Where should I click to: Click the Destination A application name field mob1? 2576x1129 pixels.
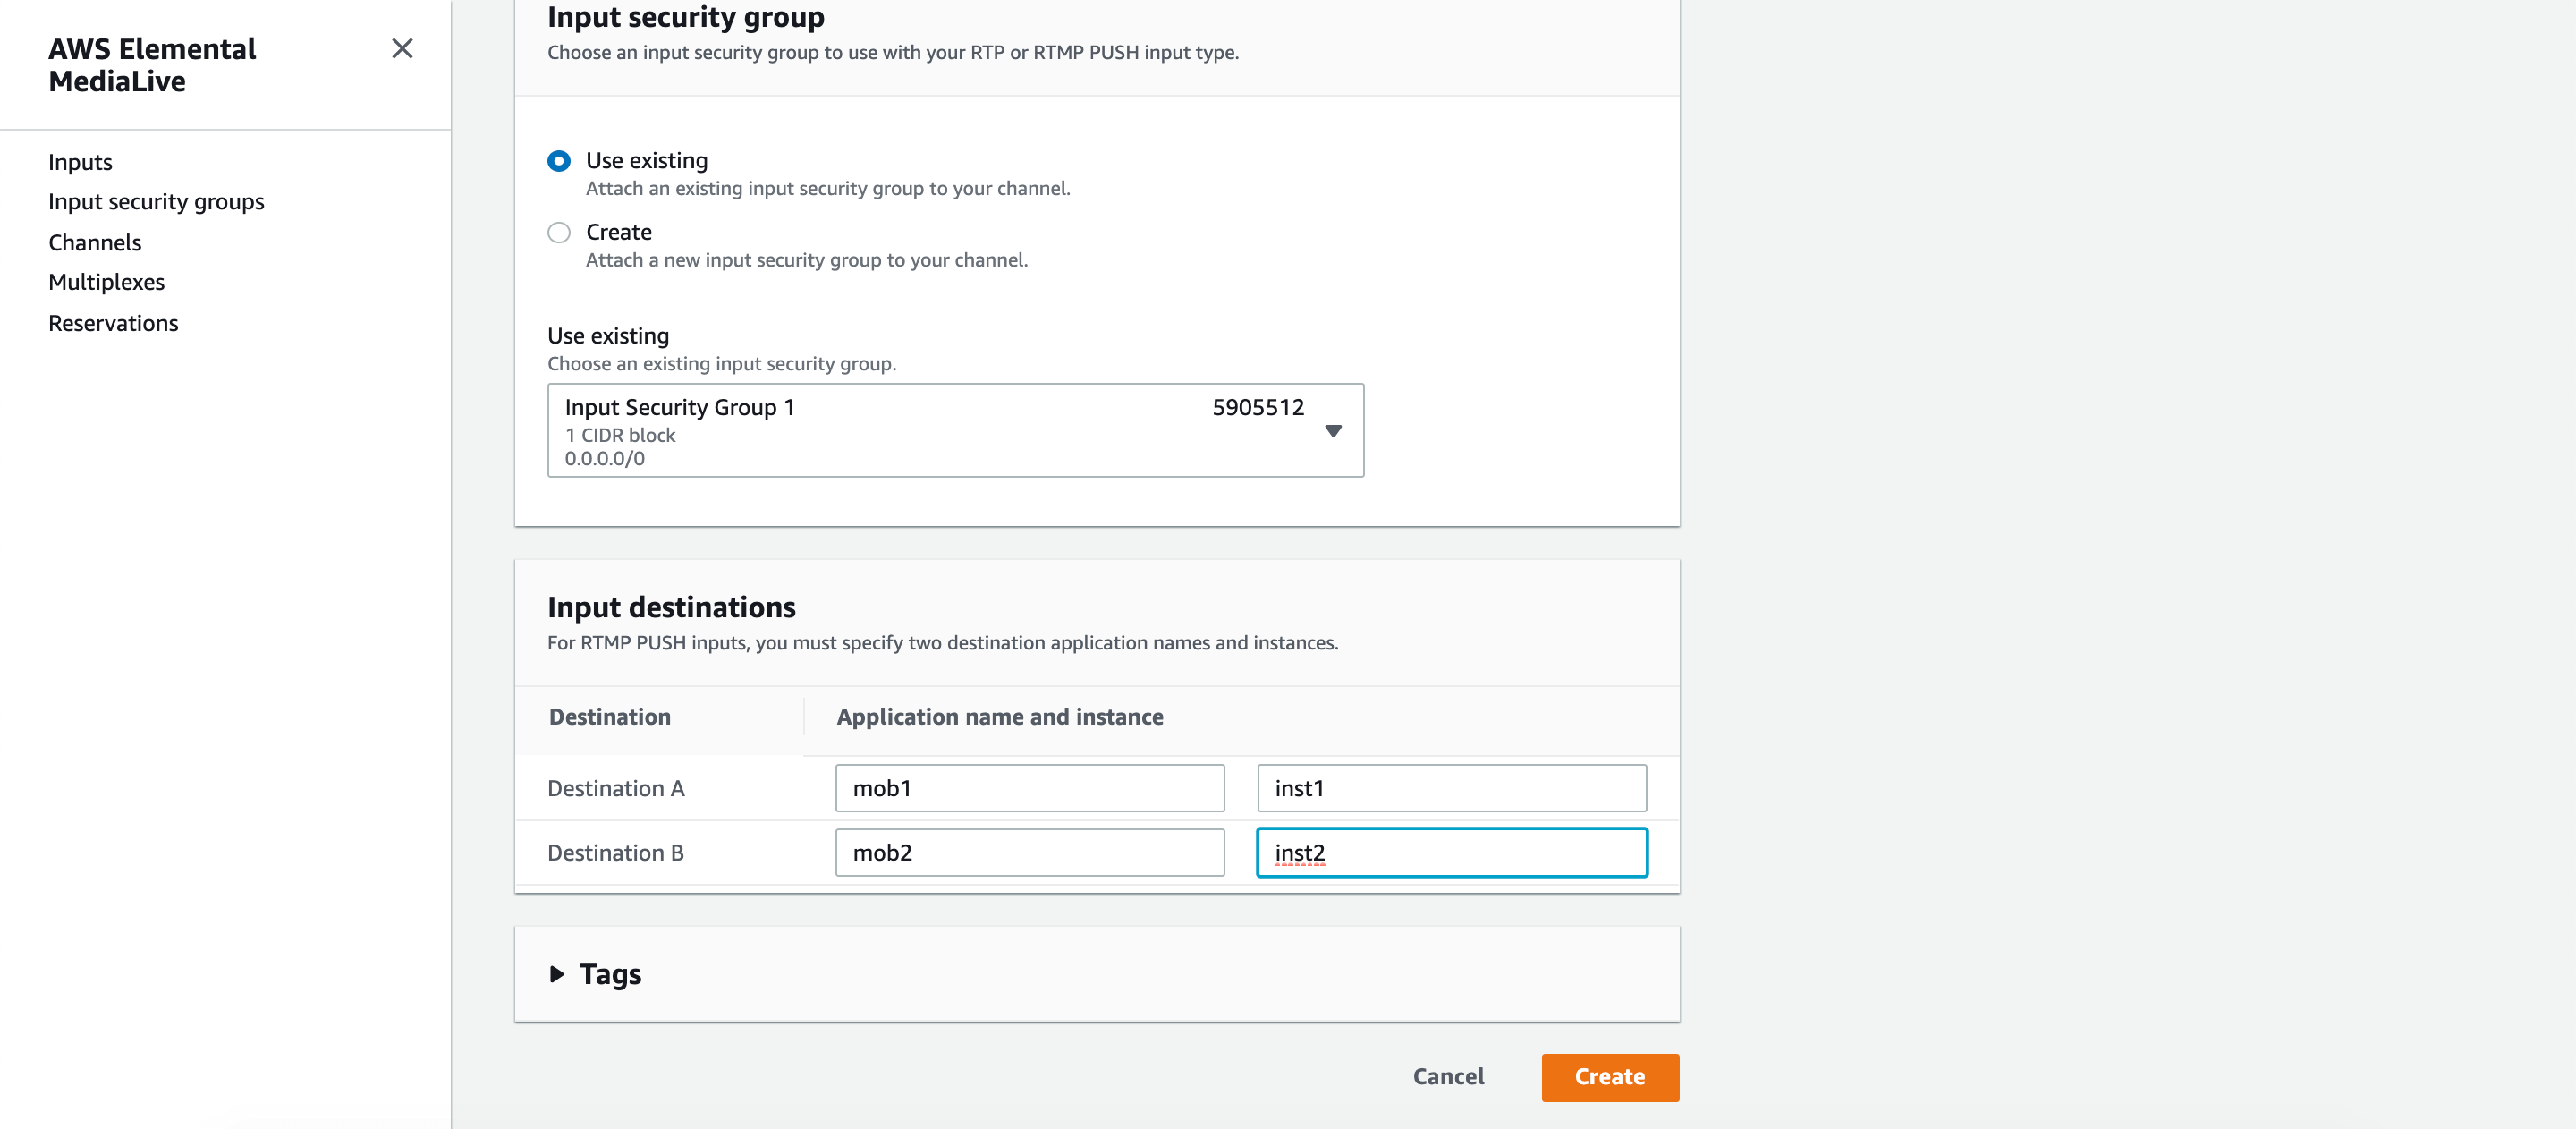point(1029,788)
